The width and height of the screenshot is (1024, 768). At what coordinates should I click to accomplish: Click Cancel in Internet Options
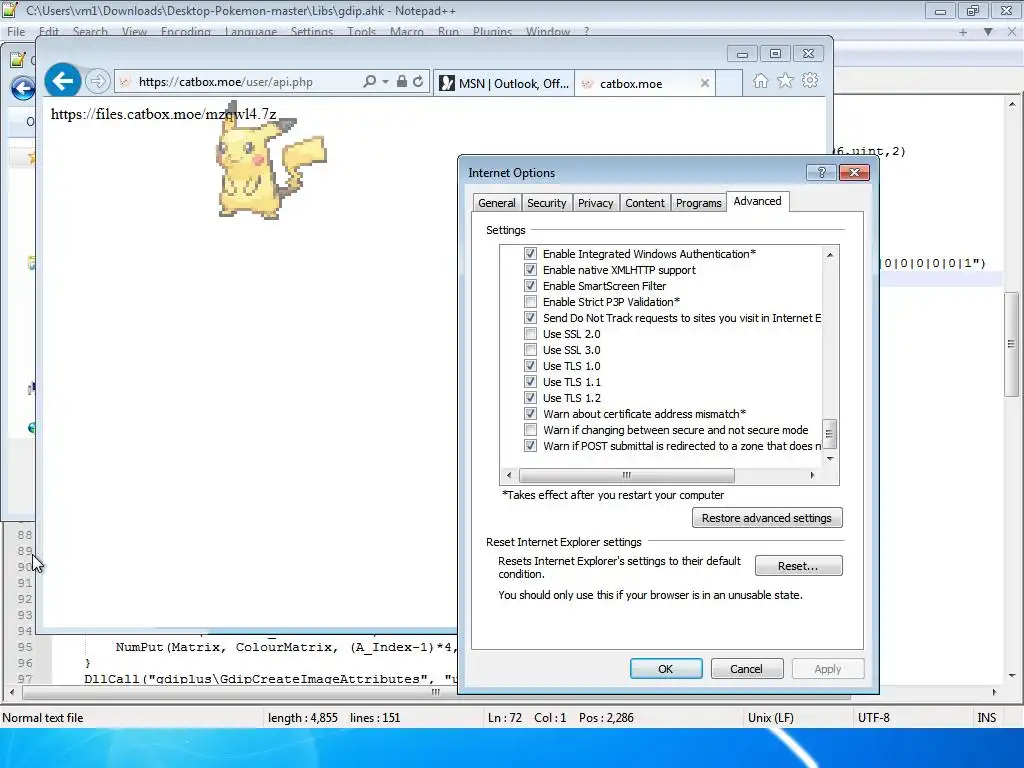(746, 669)
